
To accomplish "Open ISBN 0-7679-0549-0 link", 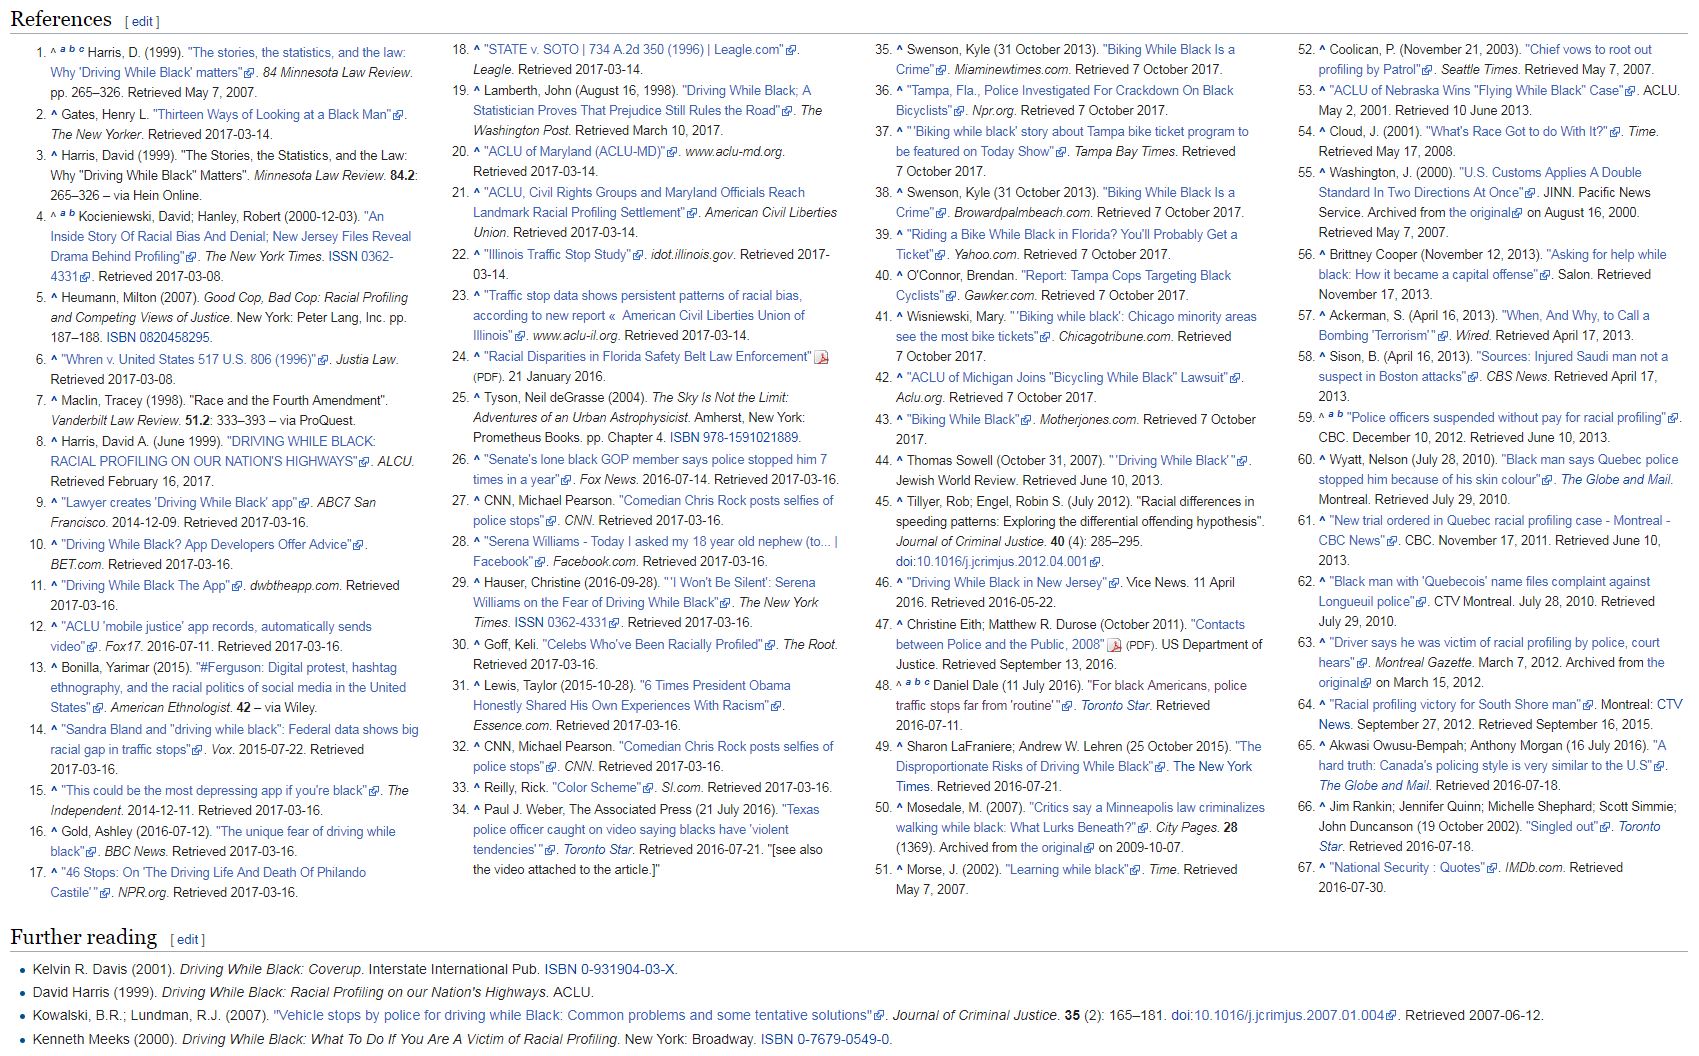I will [824, 1040].
